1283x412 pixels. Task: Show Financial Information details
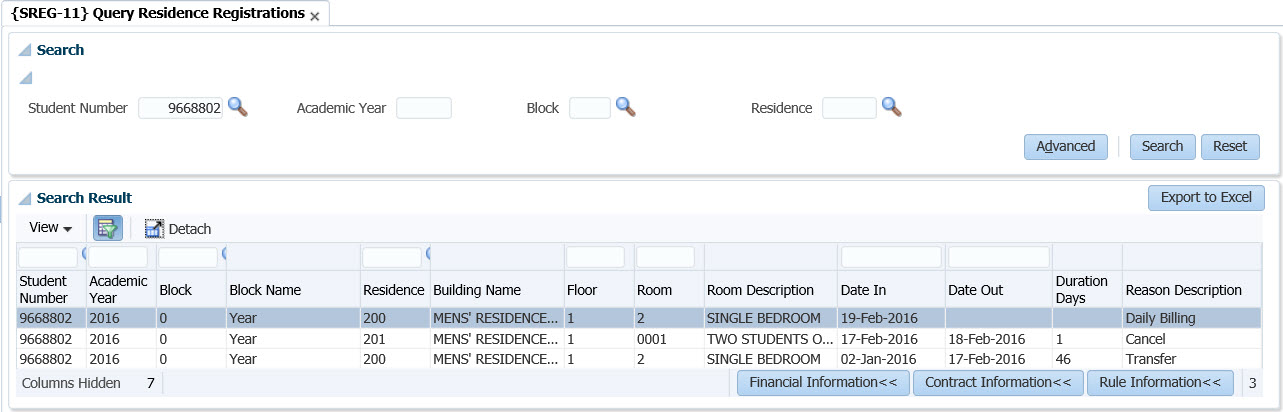coord(822,382)
